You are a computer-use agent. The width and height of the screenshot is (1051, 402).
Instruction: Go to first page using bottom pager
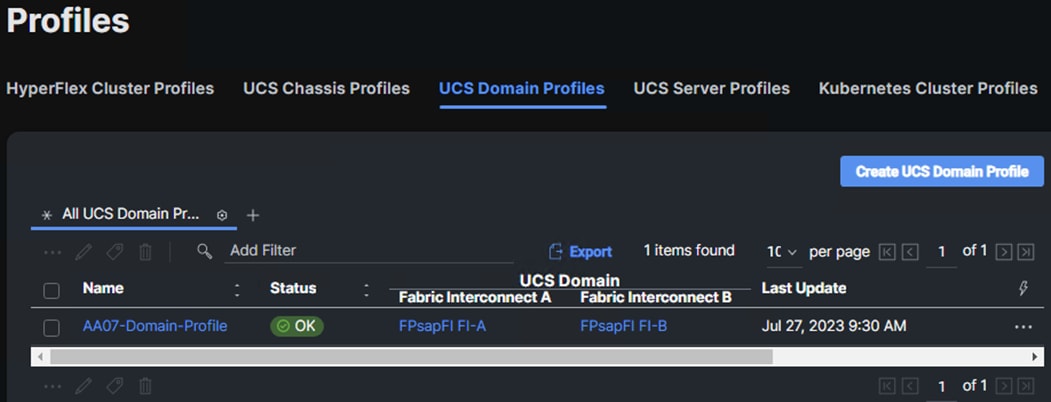pos(887,386)
